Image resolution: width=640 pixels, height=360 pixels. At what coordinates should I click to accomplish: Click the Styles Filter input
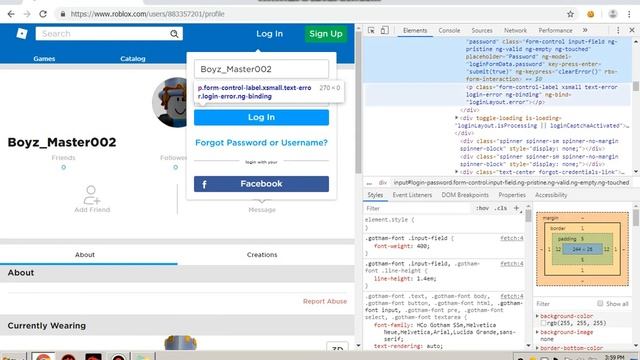click(417, 208)
